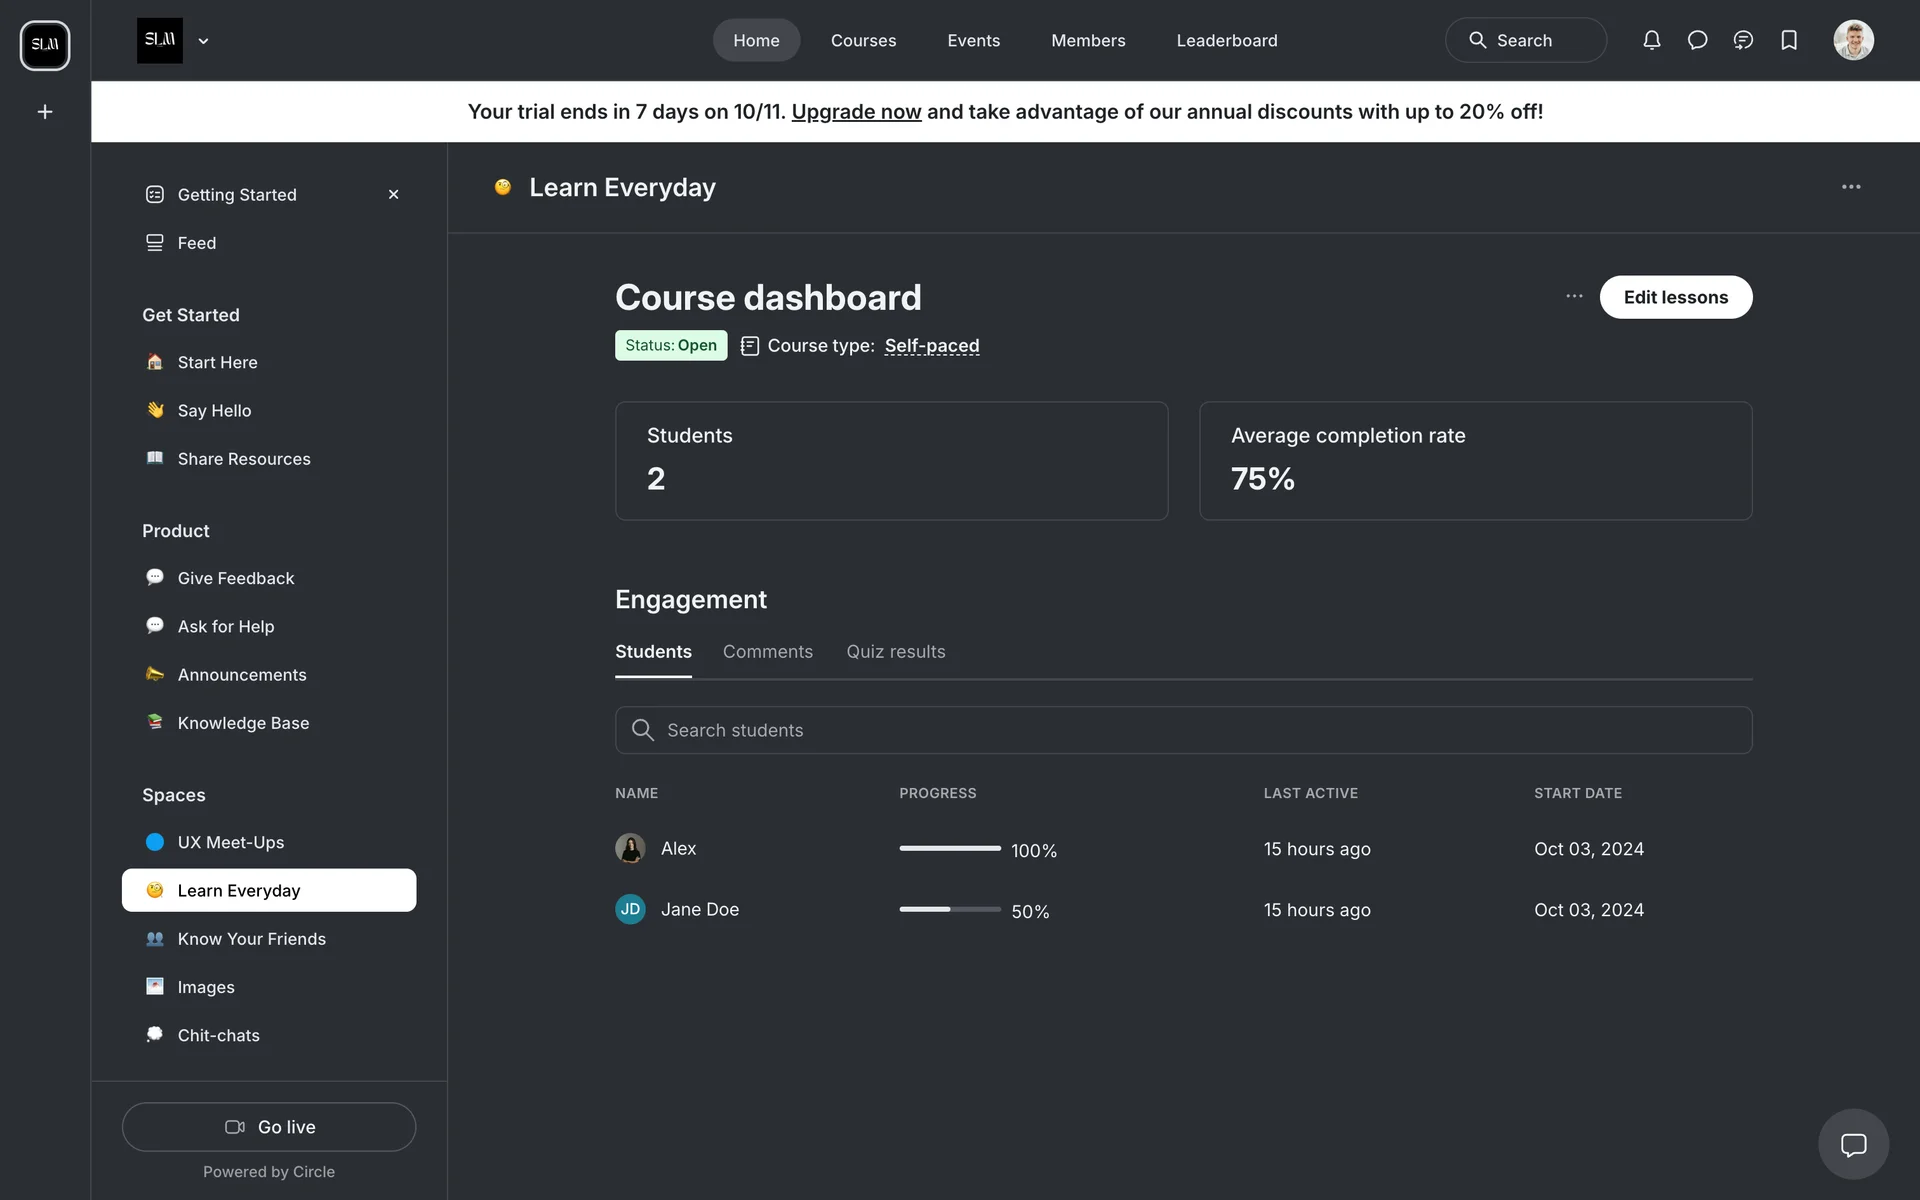The width and height of the screenshot is (1920, 1200).
Task: Click Jane Doe's progress bar
Action: click(x=949, y=910)
